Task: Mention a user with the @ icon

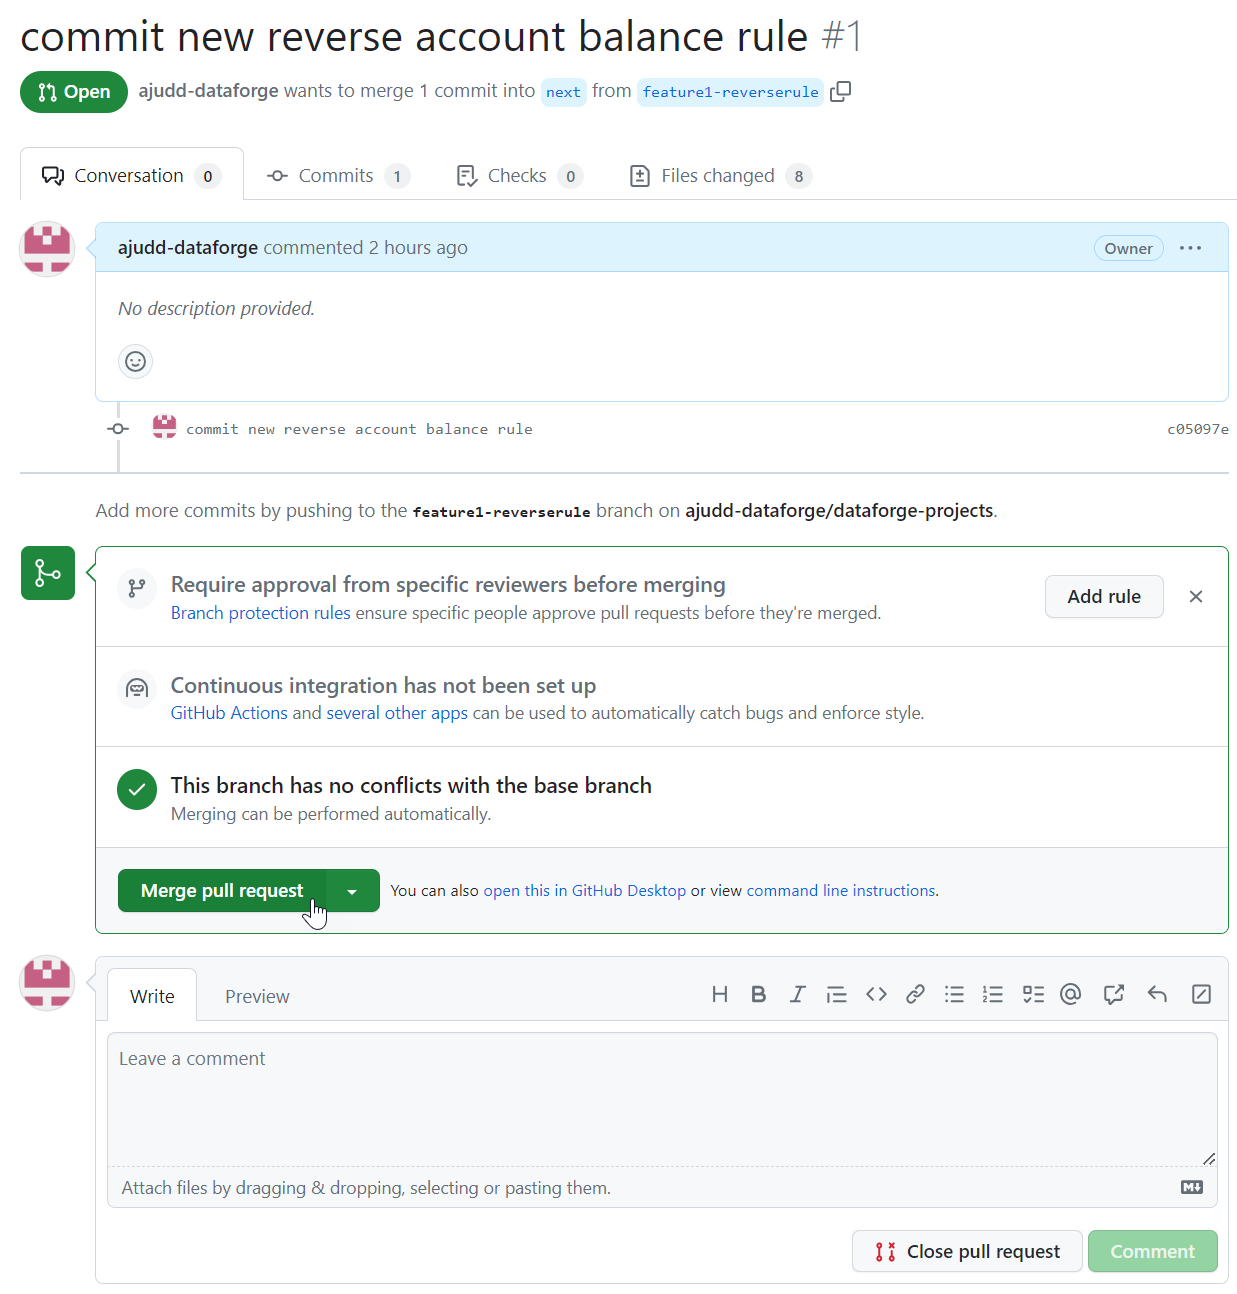Action: click(x=1071, y=994)
